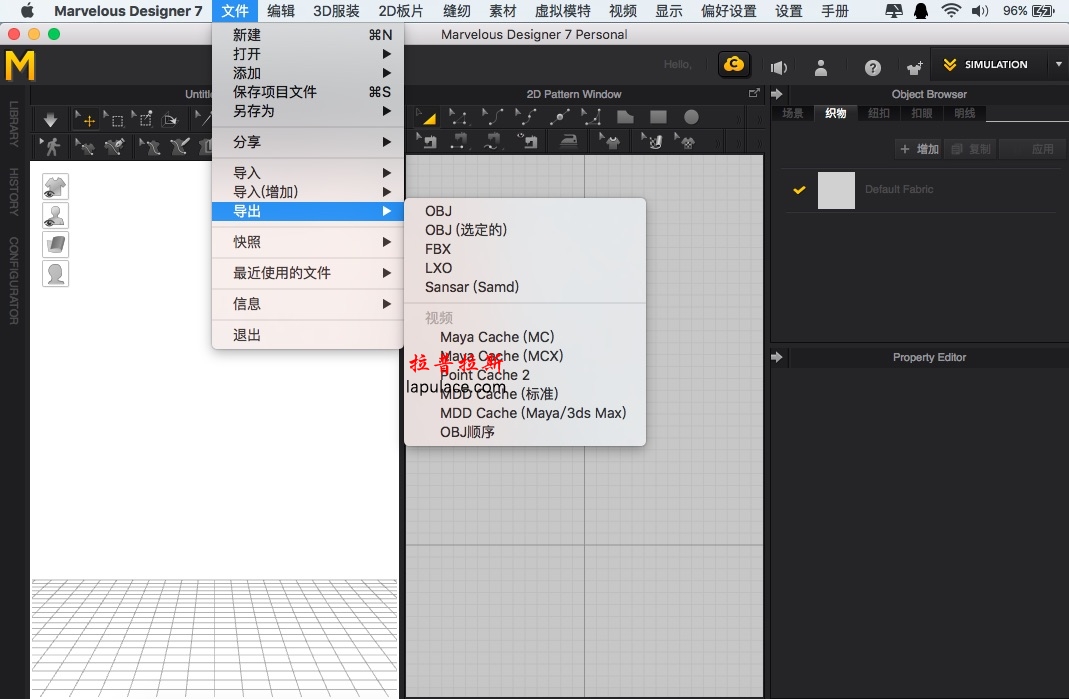
Task: Click the 增加 add fabric button
Action: pyautogui.click(x=918, y=149)
